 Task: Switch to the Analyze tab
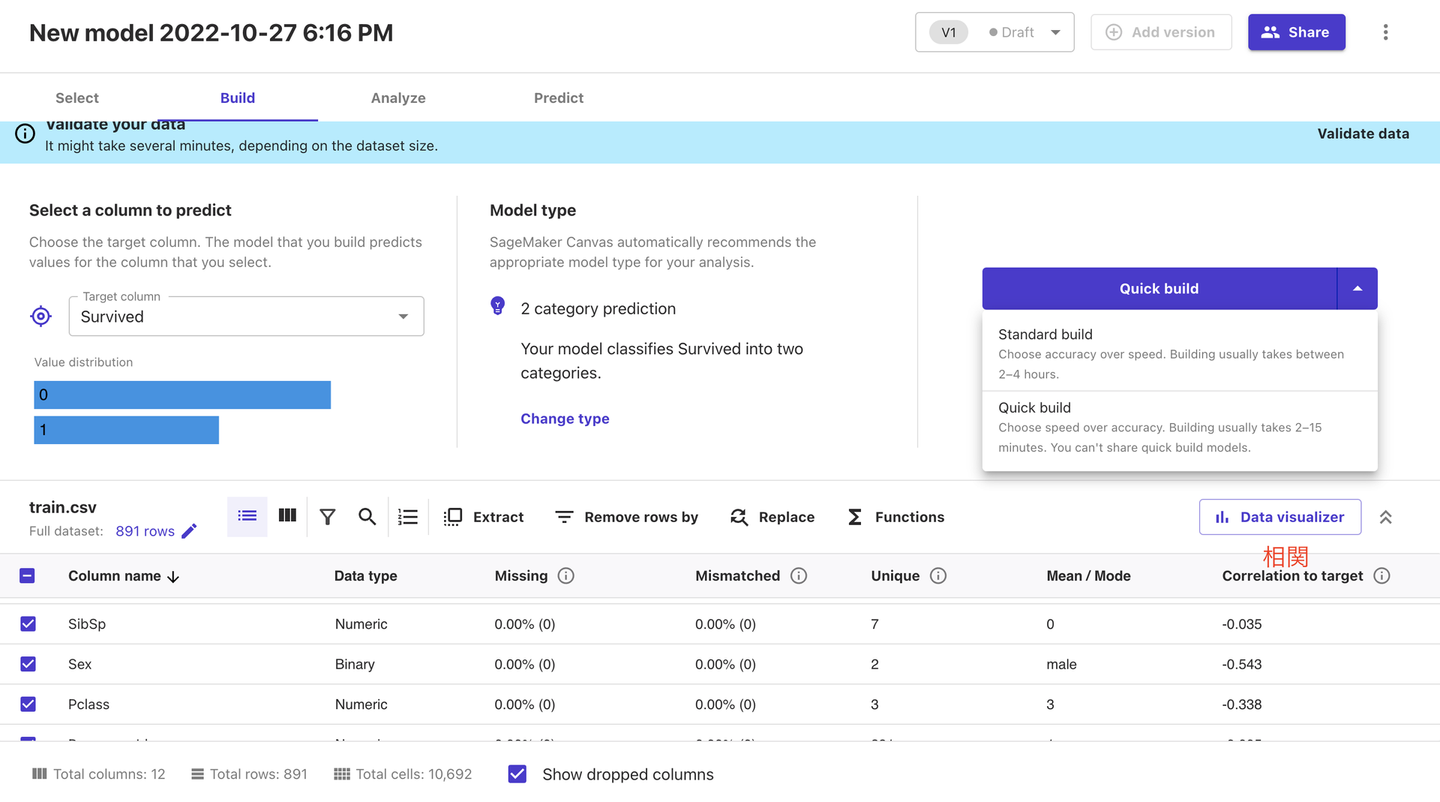tap(398, 98)
